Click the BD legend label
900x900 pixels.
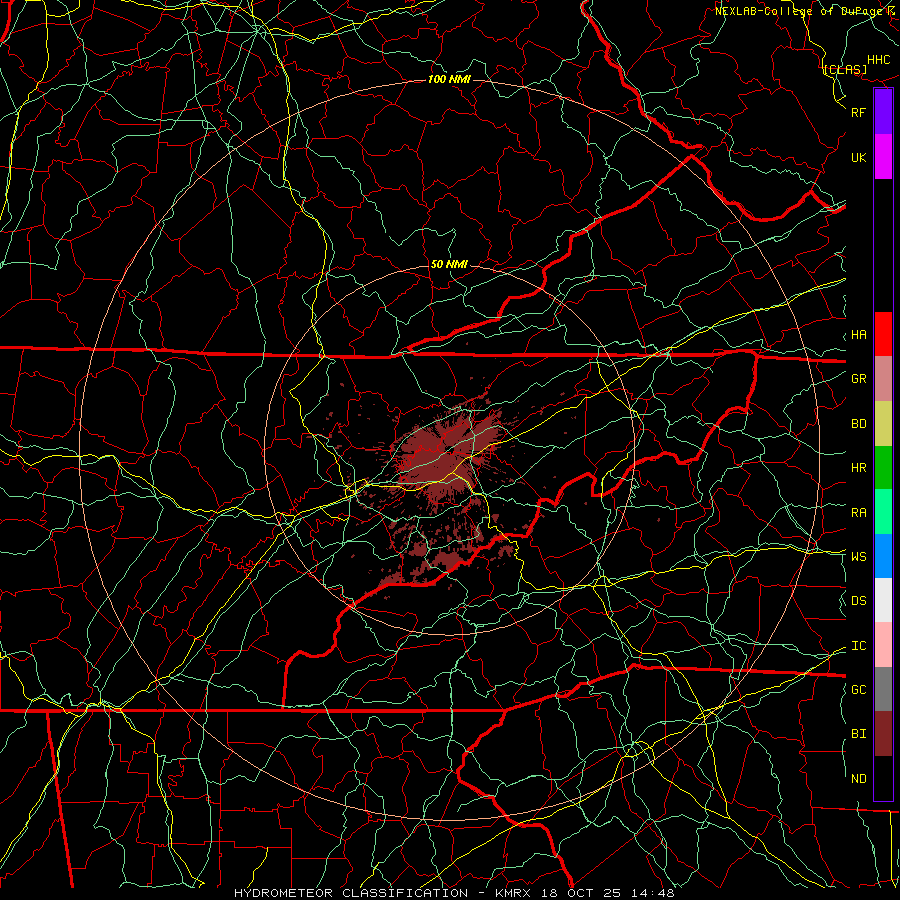coord(859,424)
